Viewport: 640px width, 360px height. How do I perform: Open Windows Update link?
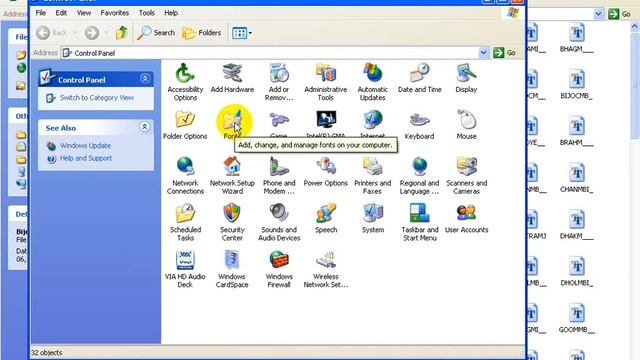(85, 145)
